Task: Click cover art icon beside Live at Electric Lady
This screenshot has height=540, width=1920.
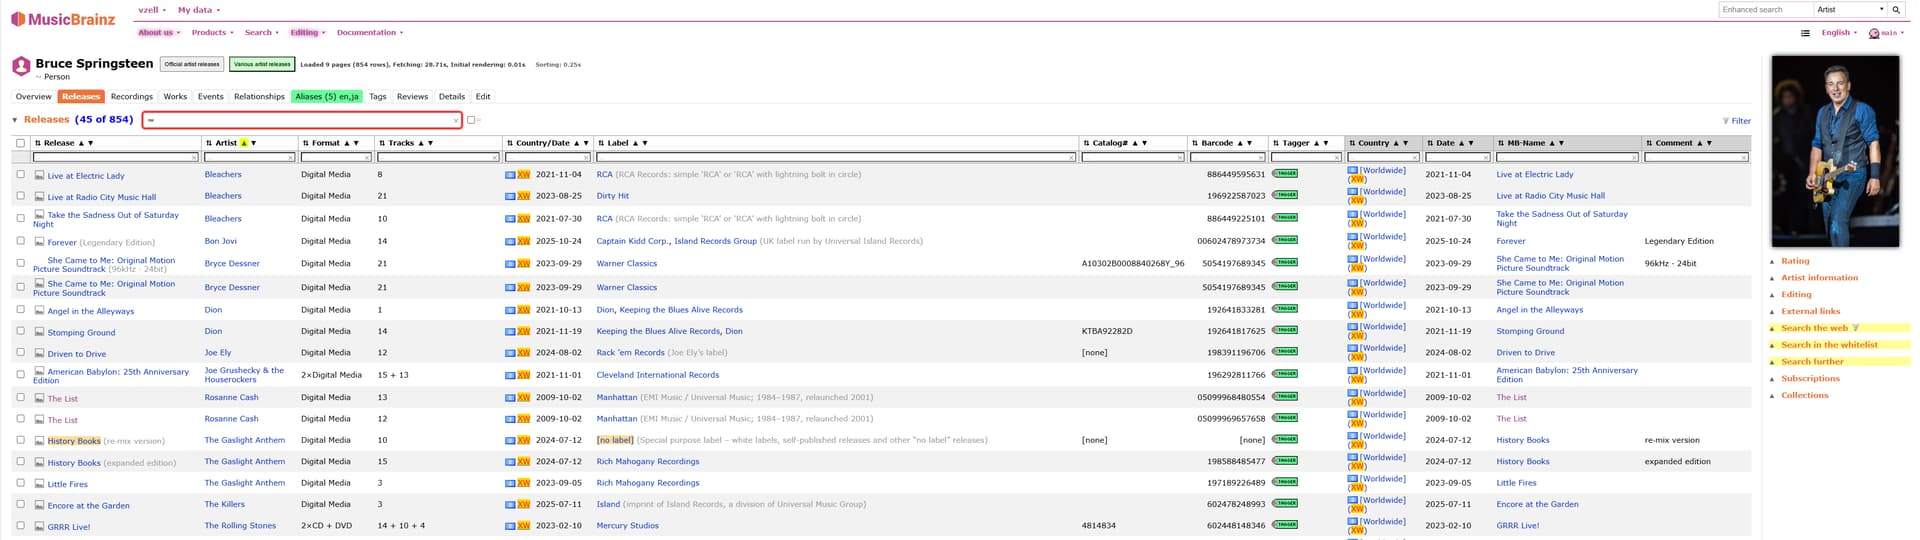Action: pyautogui.click(x=39, y=175)
